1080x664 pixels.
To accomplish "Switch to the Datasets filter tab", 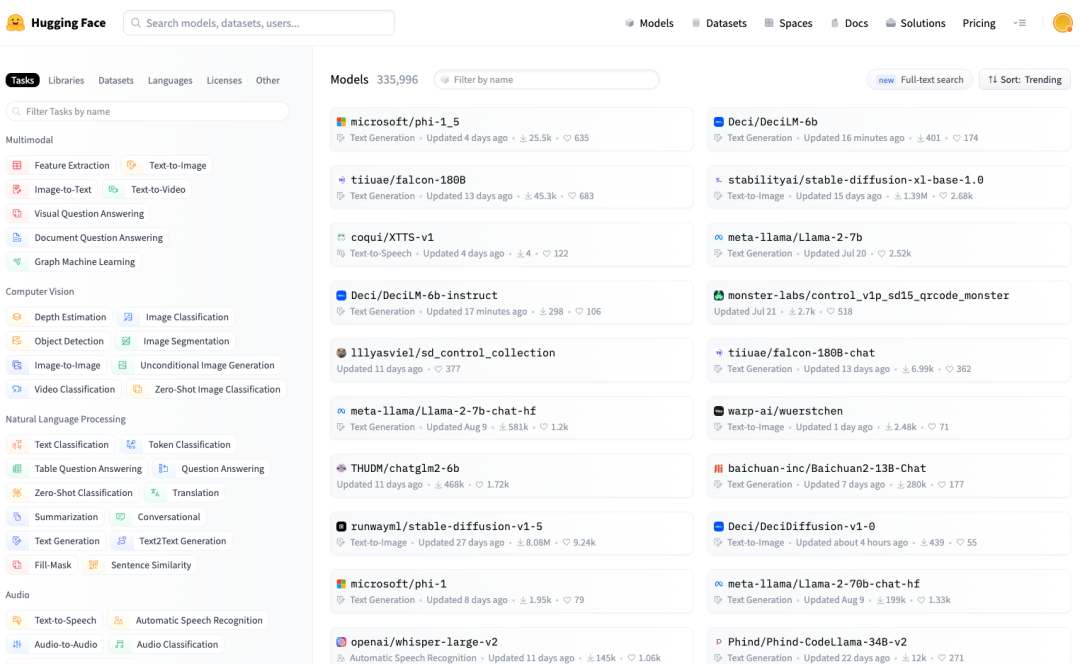I will point(116,80).
